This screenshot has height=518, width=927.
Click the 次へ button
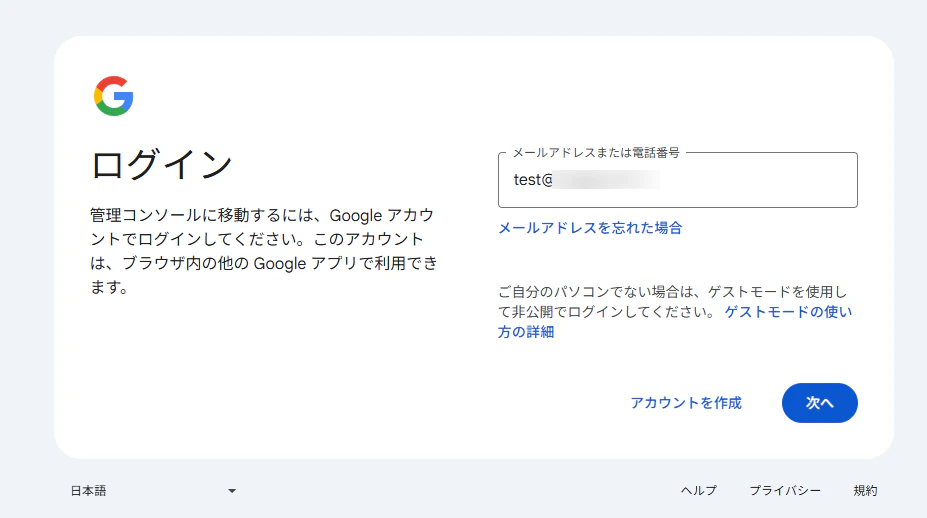point(819,403)
